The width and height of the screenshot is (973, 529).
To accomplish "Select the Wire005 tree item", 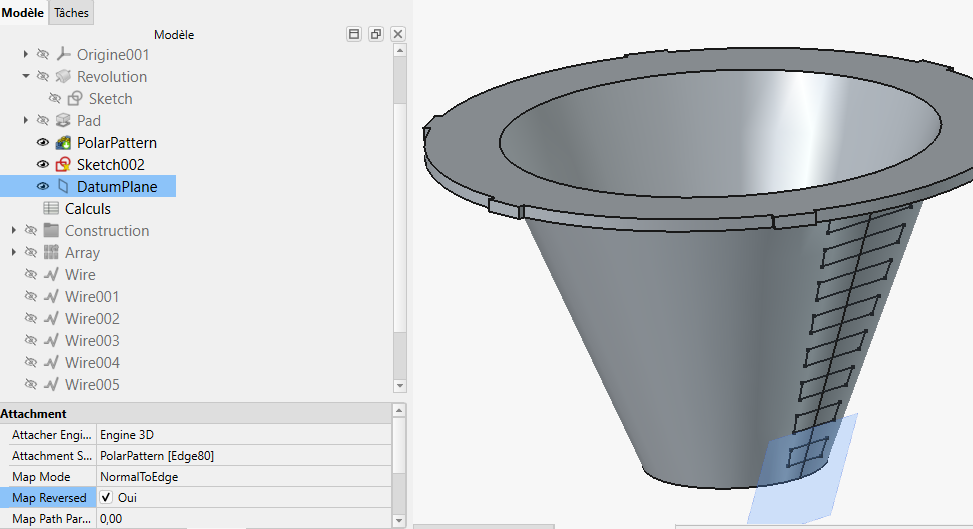I will tap(92, 385).
